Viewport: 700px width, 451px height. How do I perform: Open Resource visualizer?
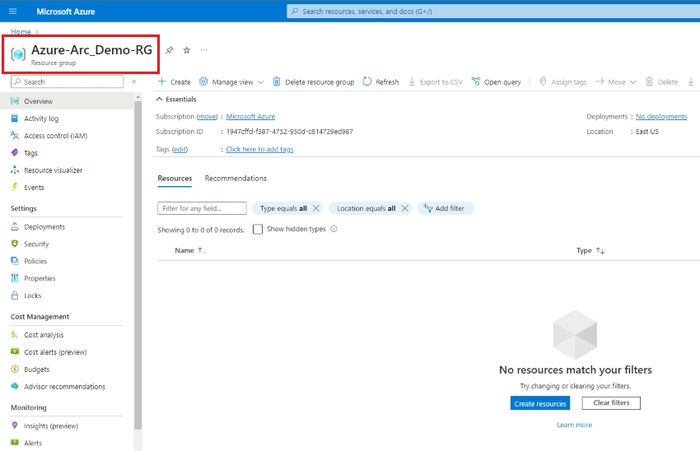53,170
